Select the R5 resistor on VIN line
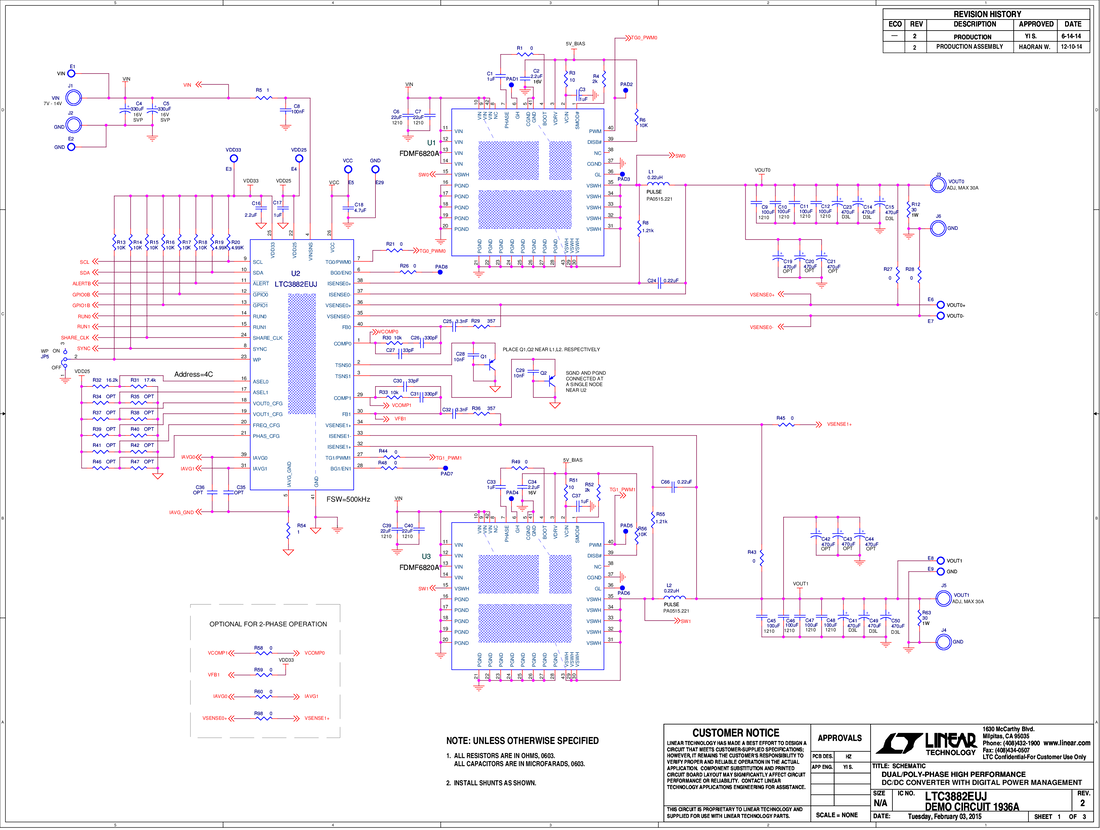The width and height of the screenshot is (1100, 830). pyautogui.click(x=264, y=98)
